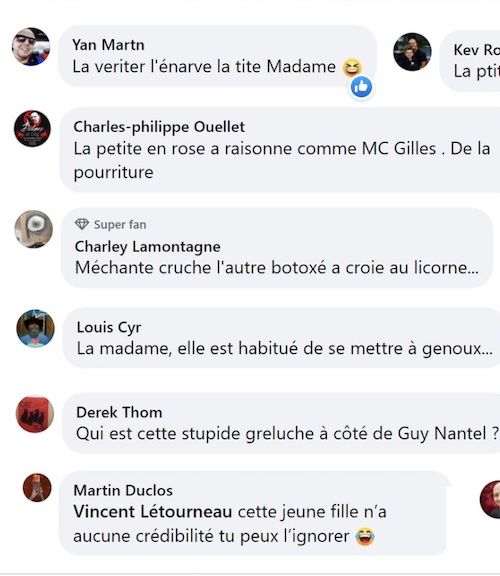Image resolution: width=500 pixels, height=576 pixels.
Task: Open Derek Thom's red avatar
Action: click(35, 414)
